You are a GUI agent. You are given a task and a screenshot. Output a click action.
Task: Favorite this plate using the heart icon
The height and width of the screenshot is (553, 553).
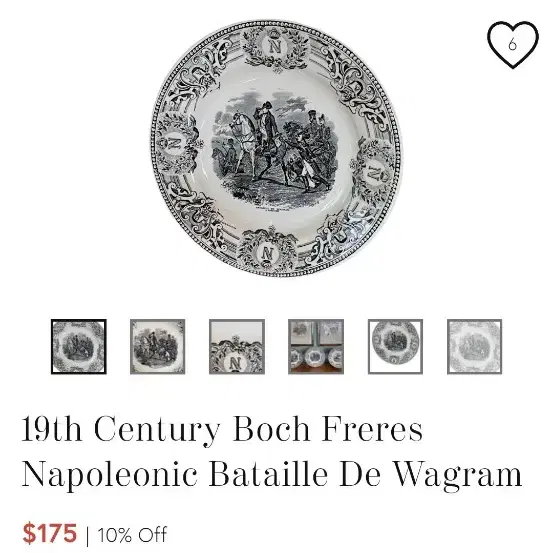coord(513,44)
